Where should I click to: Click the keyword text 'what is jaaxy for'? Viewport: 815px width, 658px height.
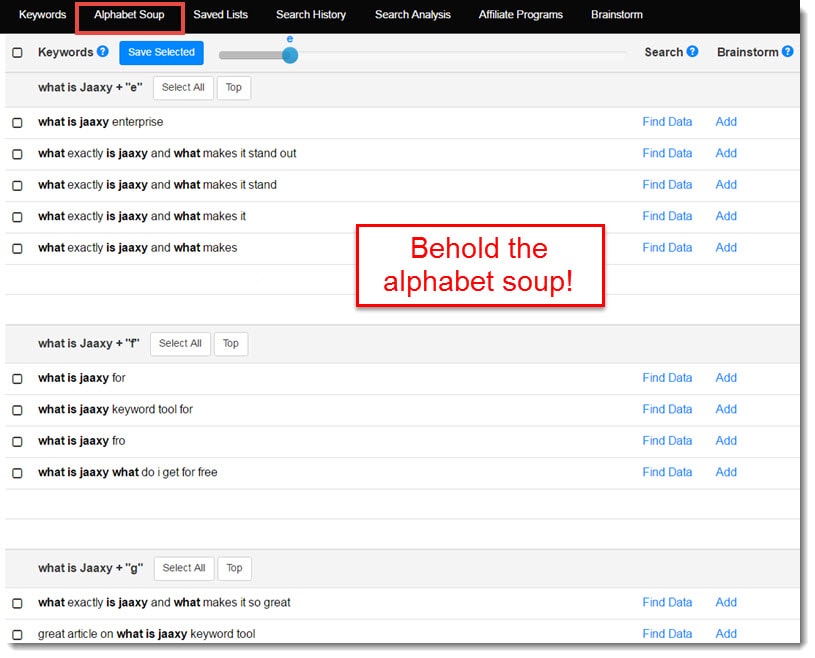point(82,378)
